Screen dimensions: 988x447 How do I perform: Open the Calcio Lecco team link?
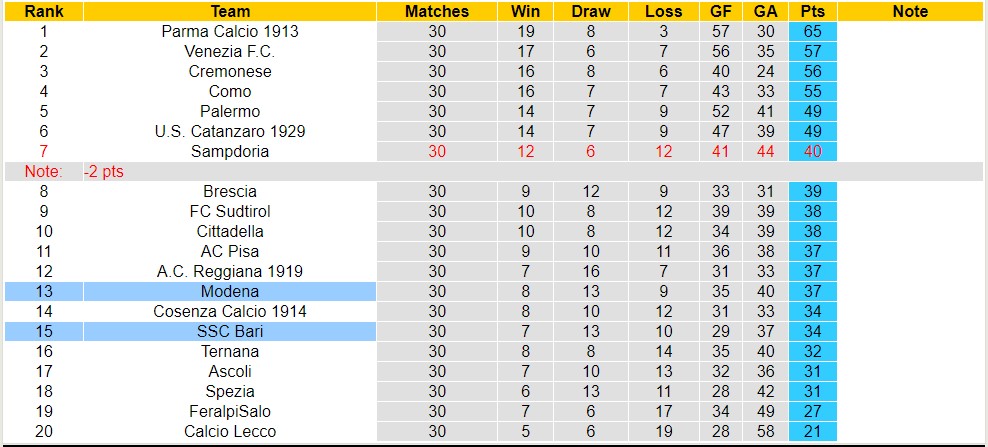230,431
